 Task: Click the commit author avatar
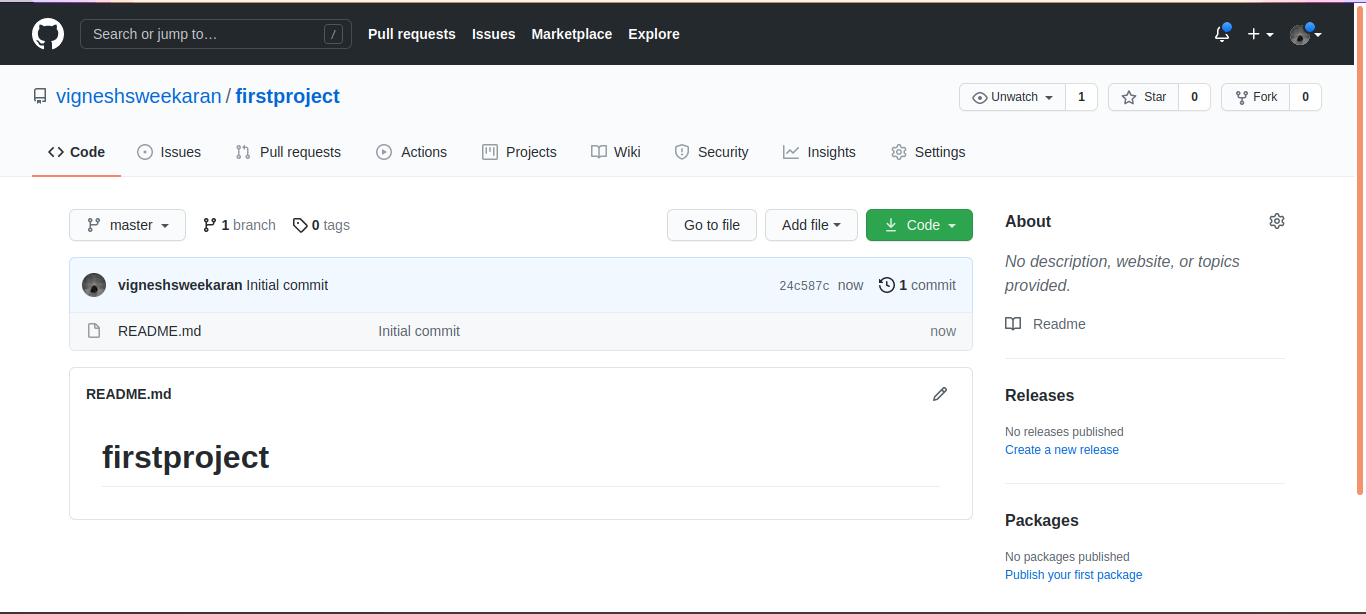coord(94,285)
